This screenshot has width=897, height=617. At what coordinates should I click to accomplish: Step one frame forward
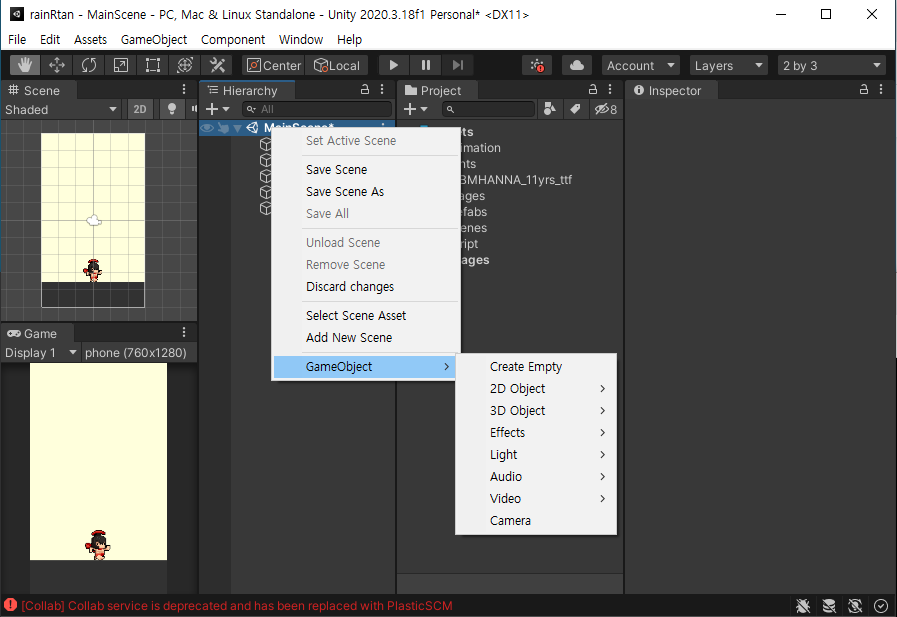[x=458, y=65]
